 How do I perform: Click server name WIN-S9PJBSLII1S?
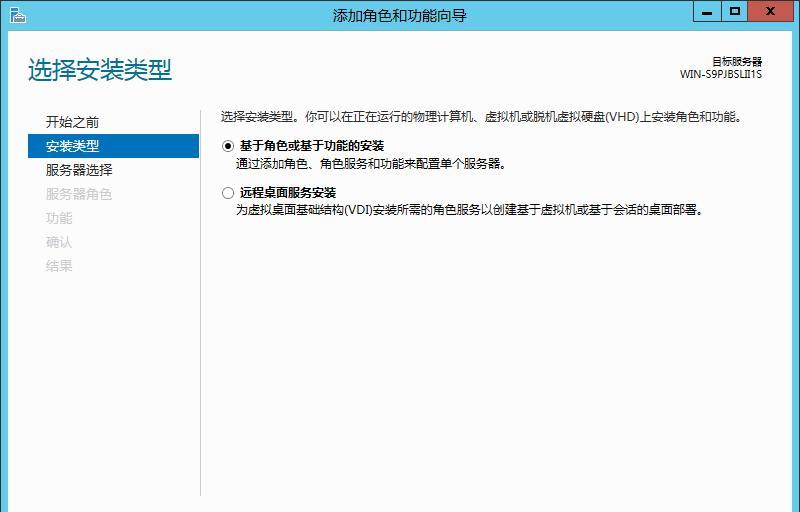click(x=720, y=74)
